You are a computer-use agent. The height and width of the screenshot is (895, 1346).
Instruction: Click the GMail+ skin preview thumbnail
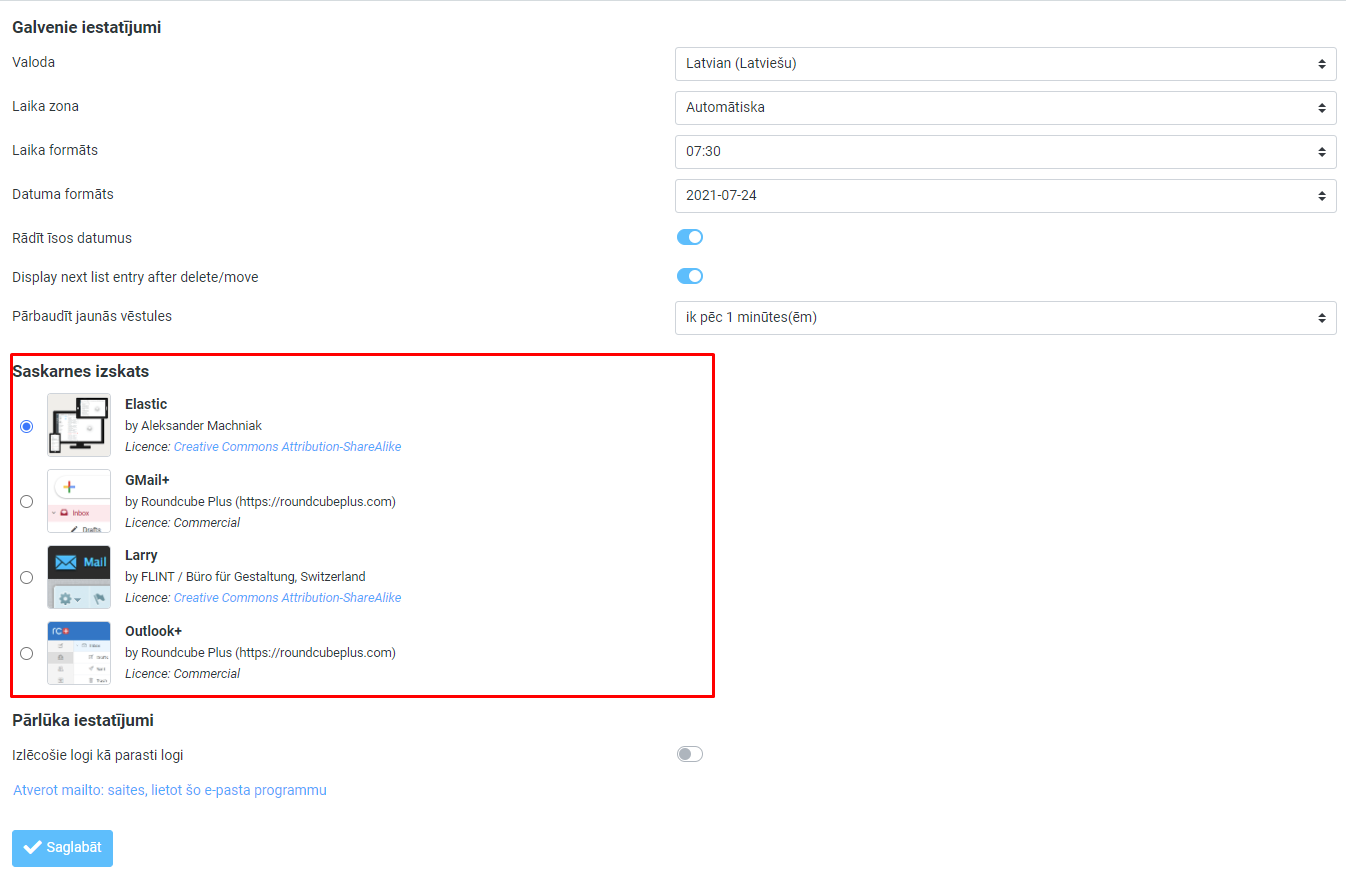tap(79, 501)
